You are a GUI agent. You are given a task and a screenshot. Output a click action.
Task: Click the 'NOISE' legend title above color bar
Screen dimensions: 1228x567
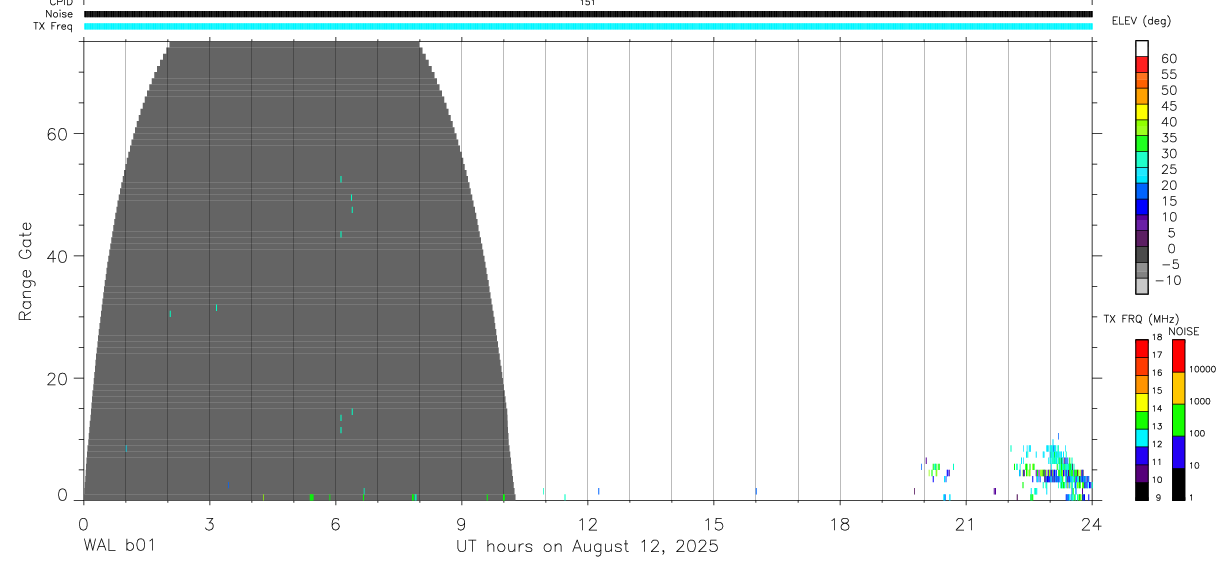1183,331
